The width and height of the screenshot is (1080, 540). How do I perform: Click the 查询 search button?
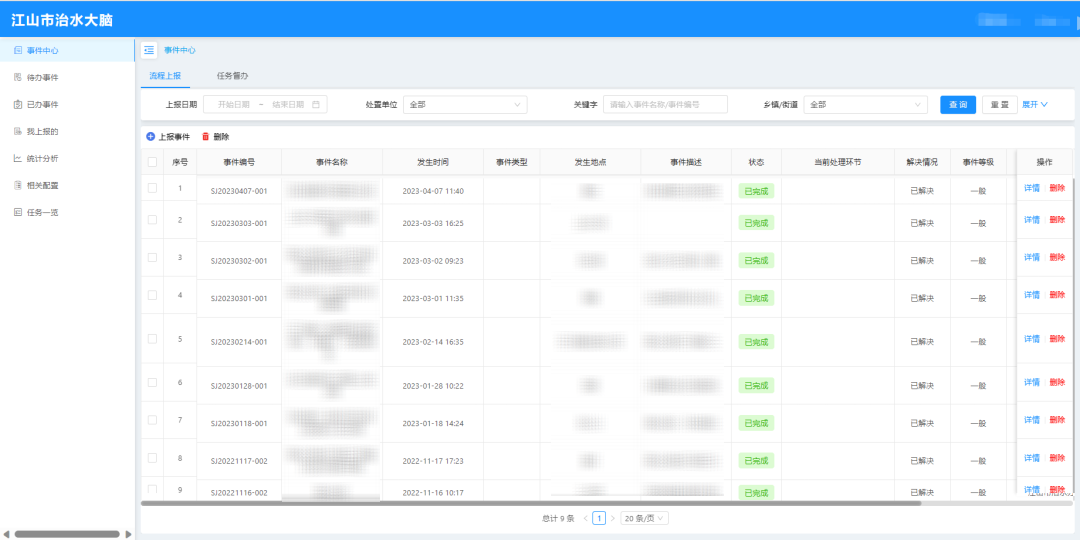coord(958,105)
